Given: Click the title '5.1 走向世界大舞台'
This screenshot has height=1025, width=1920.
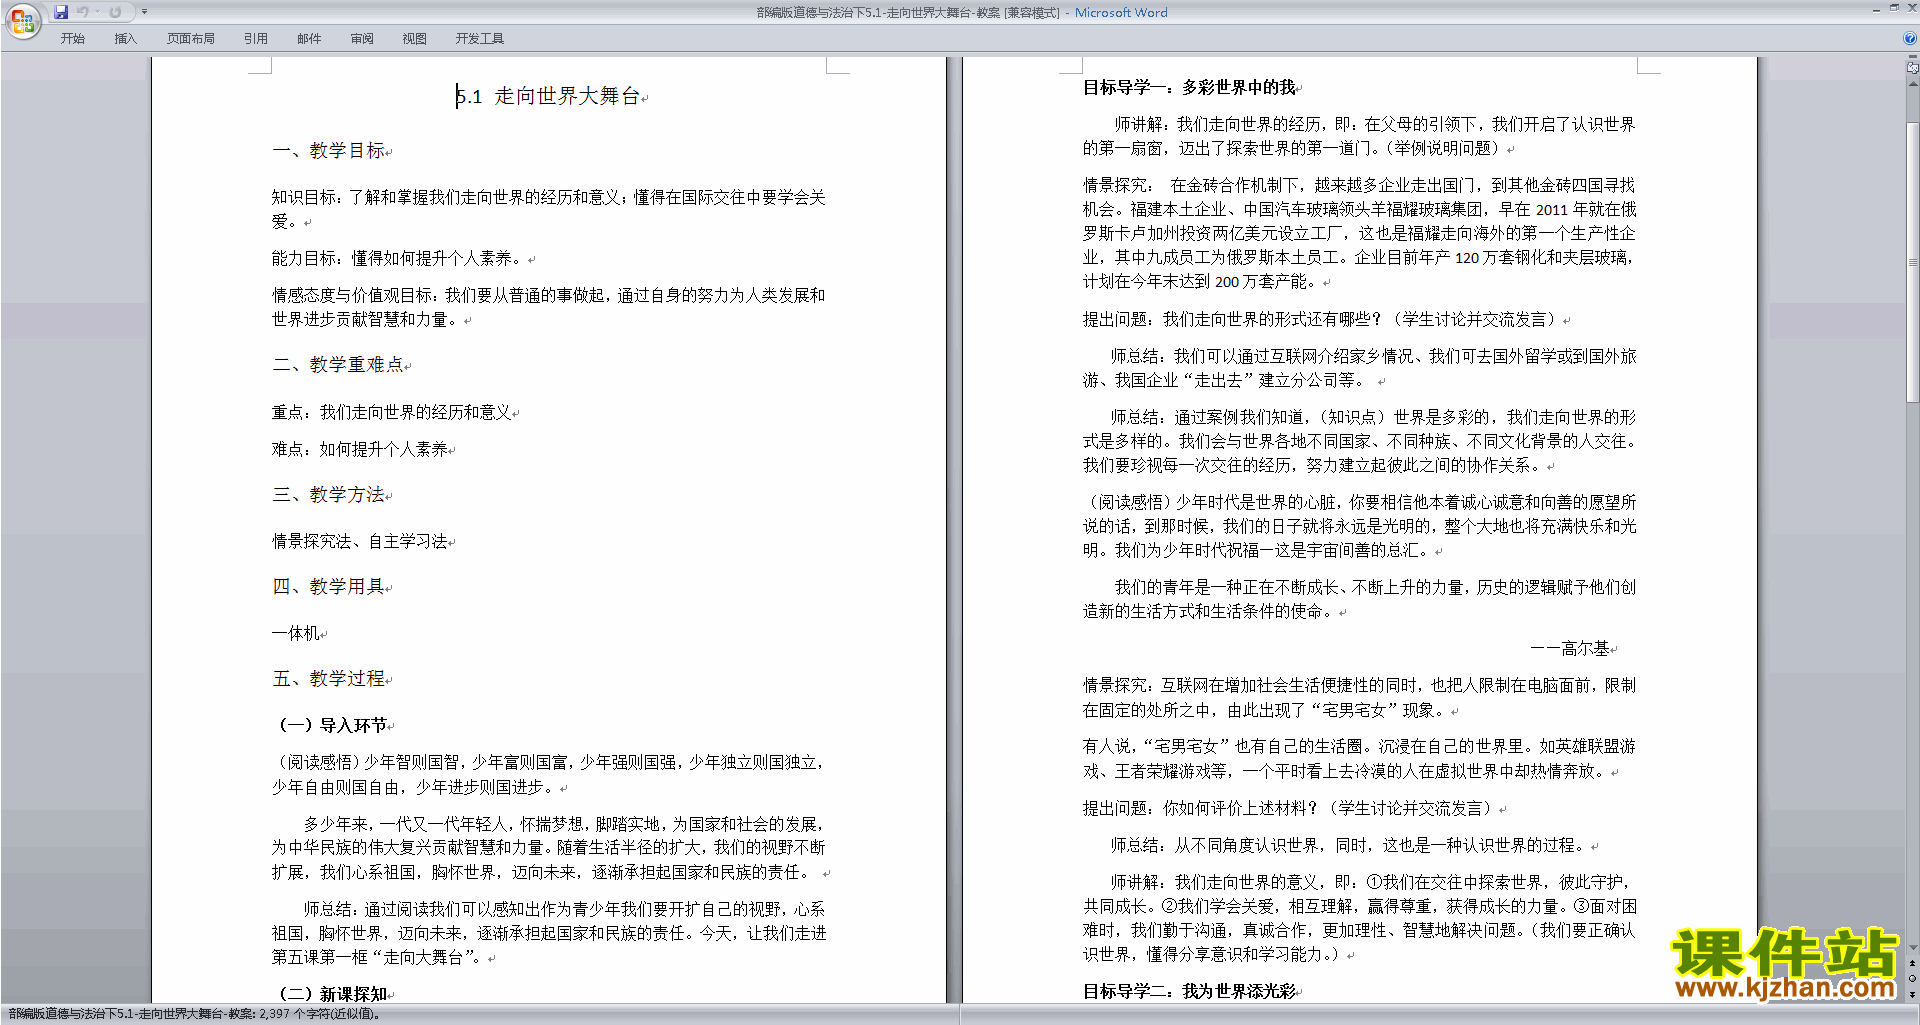Looking at the screenshot, I should (548, 96).
